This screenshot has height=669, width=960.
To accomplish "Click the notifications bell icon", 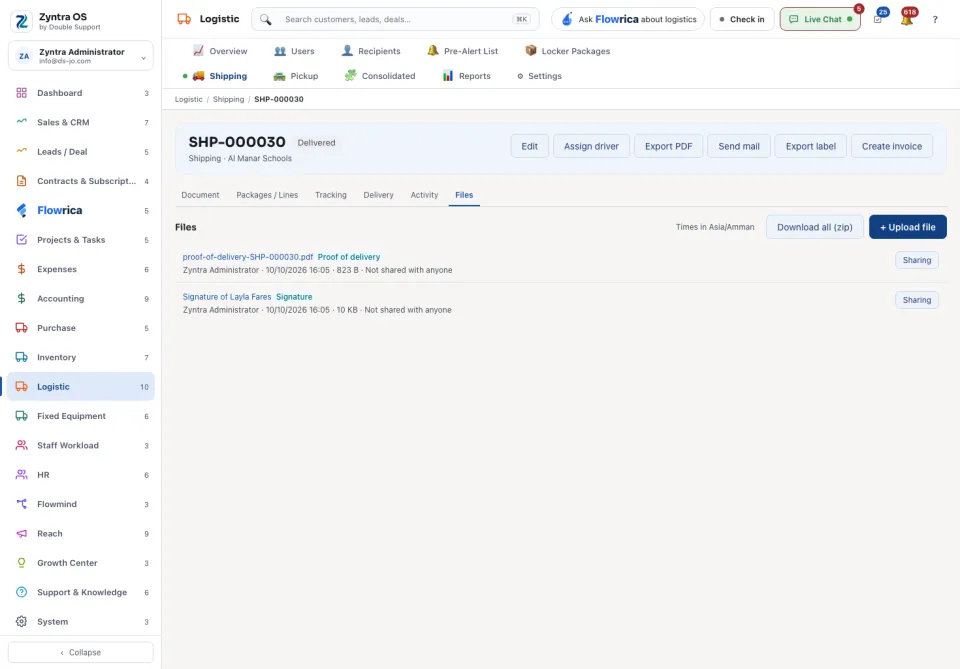I will [x=906, y=20].
